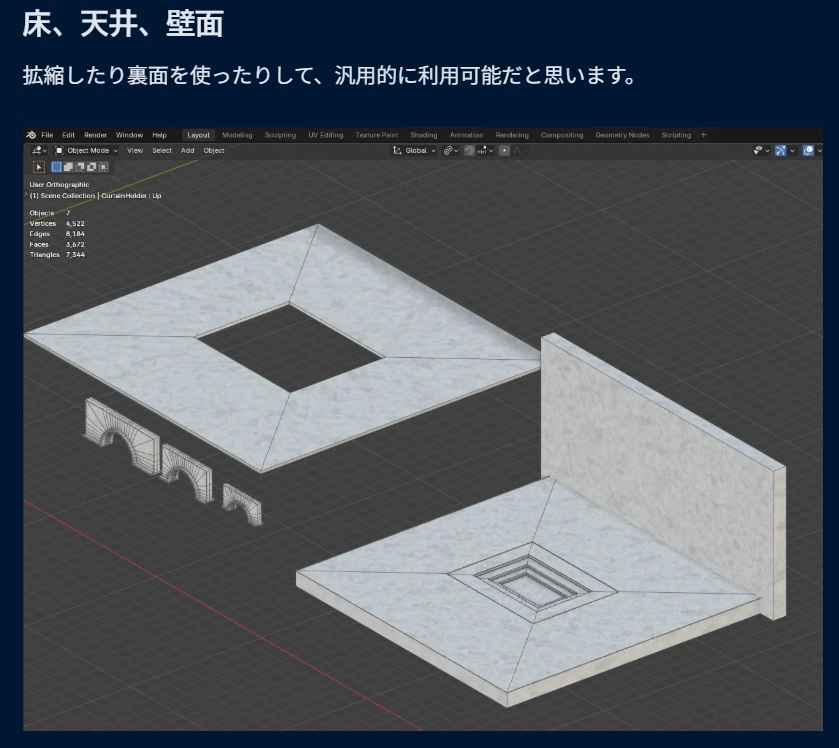Viewport: 839px width, 748px height.
Task: Click the transform pivot point icon
Action: tap(448, 151)
